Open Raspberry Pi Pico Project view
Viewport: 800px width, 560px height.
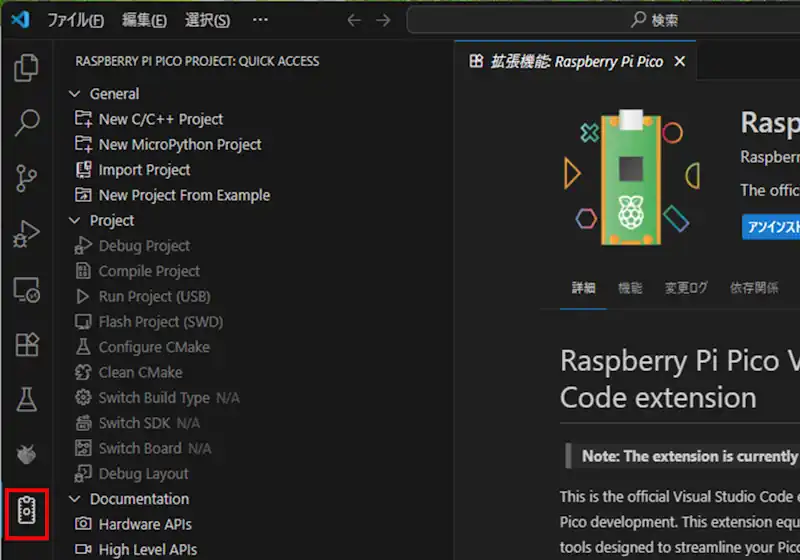click(x=27, y=511)
